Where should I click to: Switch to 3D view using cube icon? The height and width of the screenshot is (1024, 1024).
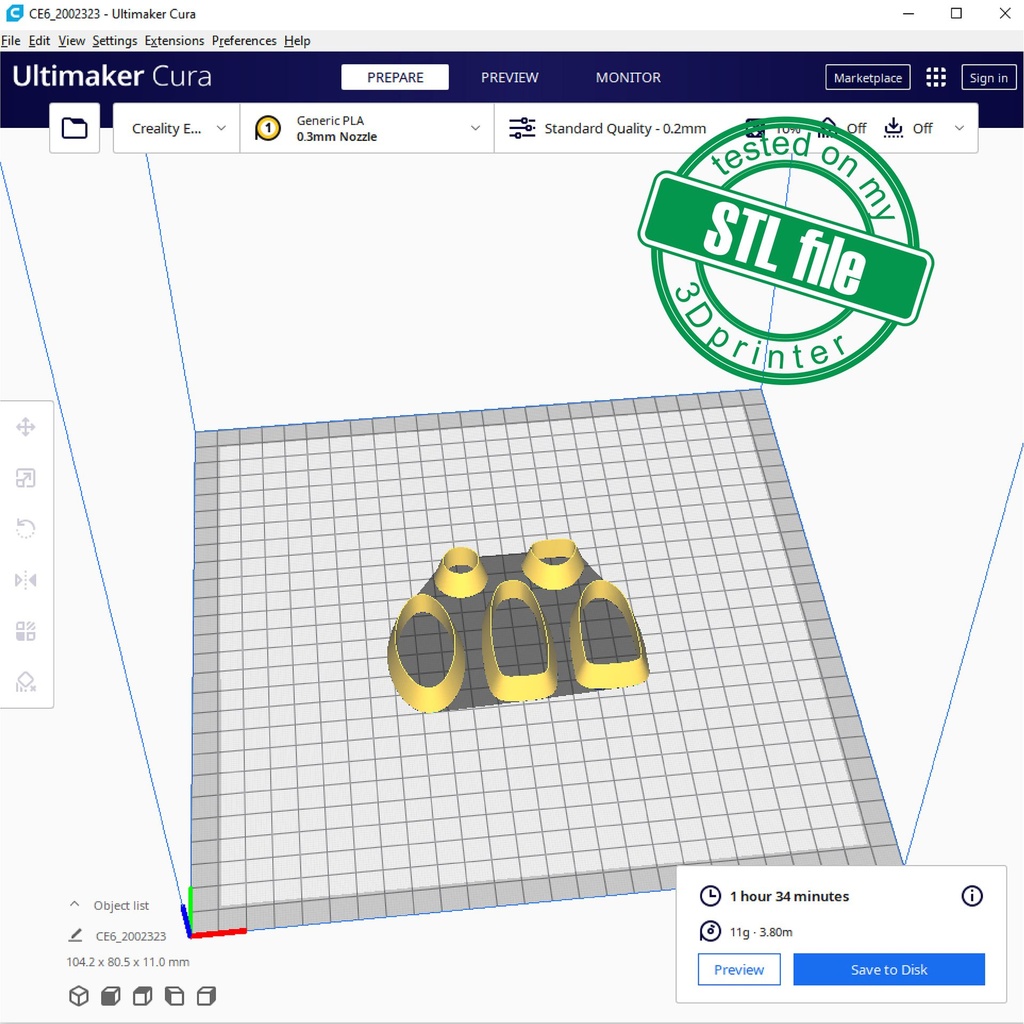click(78, 996)
